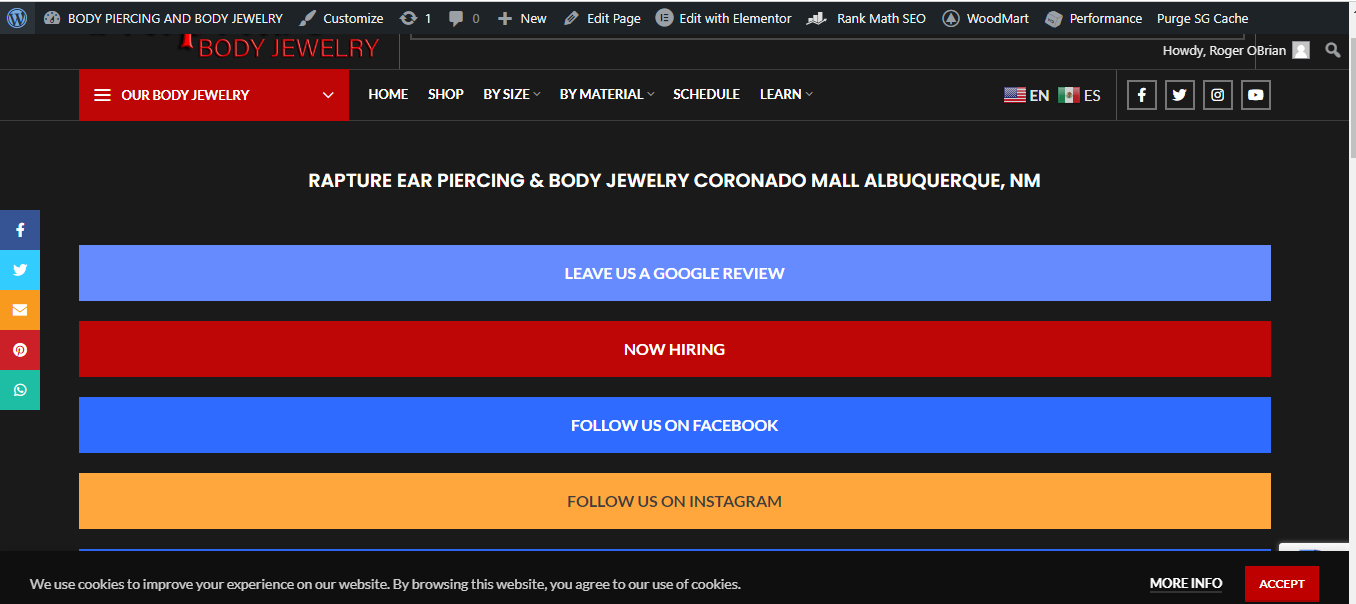
Task: Go to Home in navigation
Action: click(388, 94)
